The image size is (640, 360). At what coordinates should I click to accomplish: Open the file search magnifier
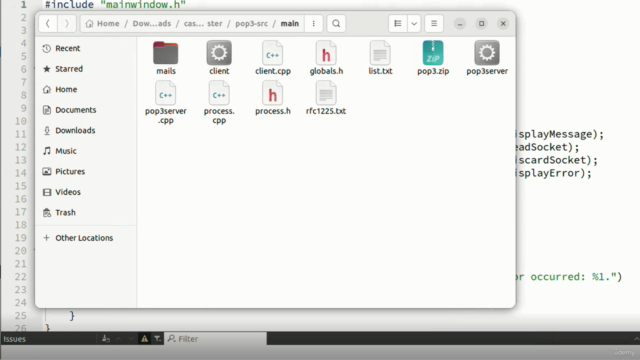coord(336,24)
